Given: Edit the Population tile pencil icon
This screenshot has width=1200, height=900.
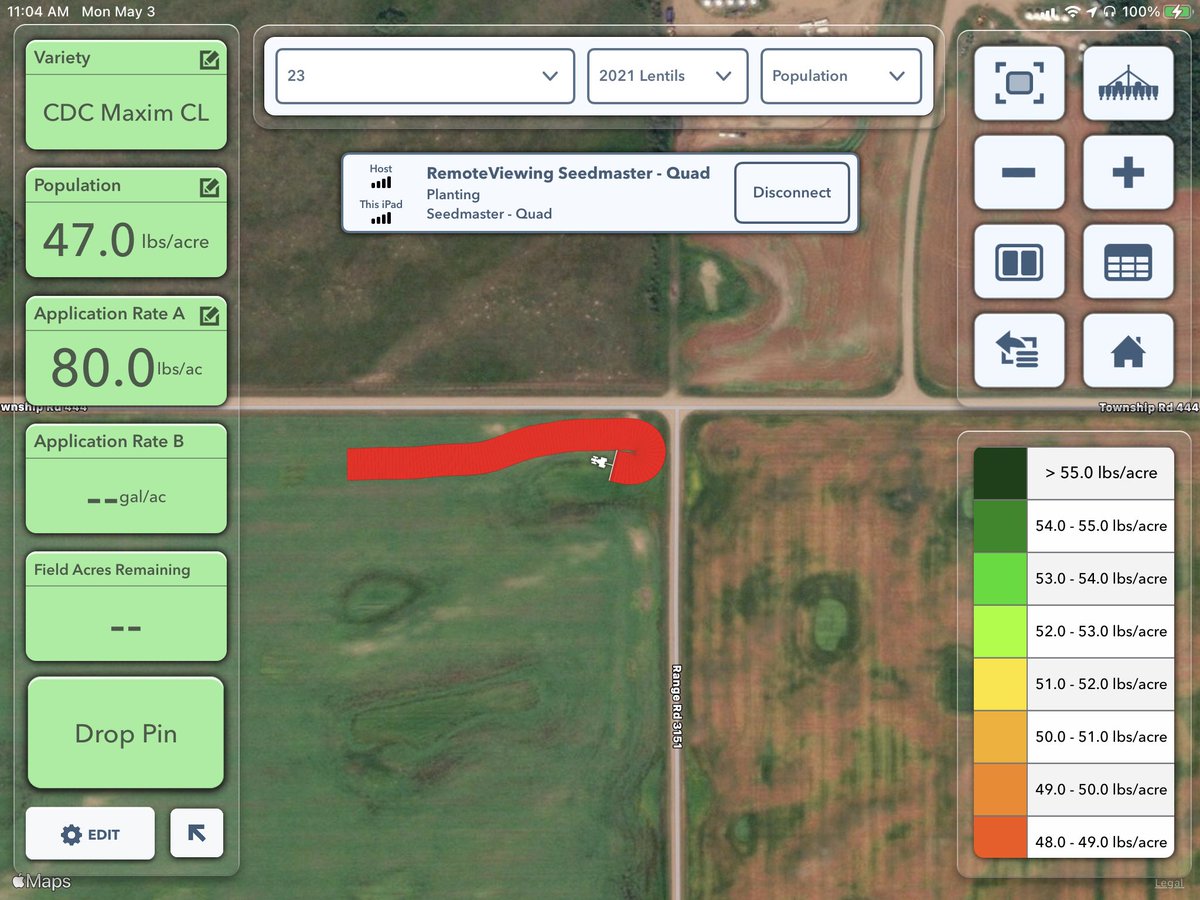Looking at the screenshot, I should (x=209, y=187).
